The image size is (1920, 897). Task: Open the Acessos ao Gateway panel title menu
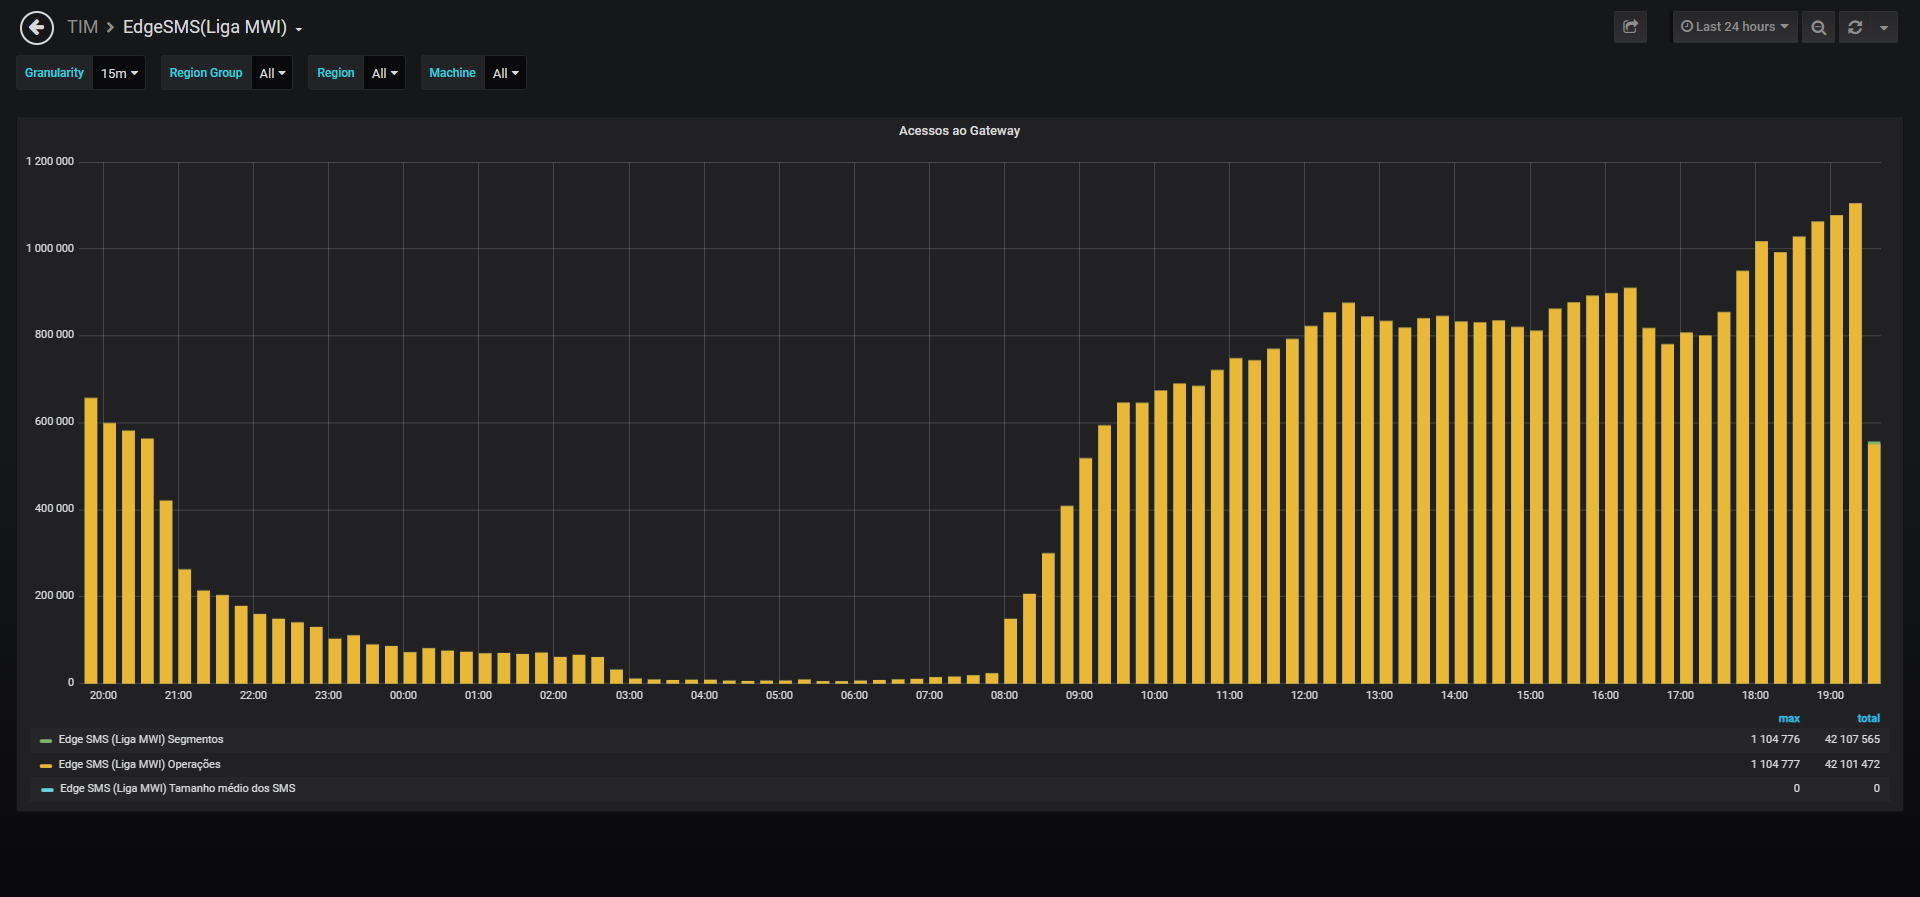point(959,131)
